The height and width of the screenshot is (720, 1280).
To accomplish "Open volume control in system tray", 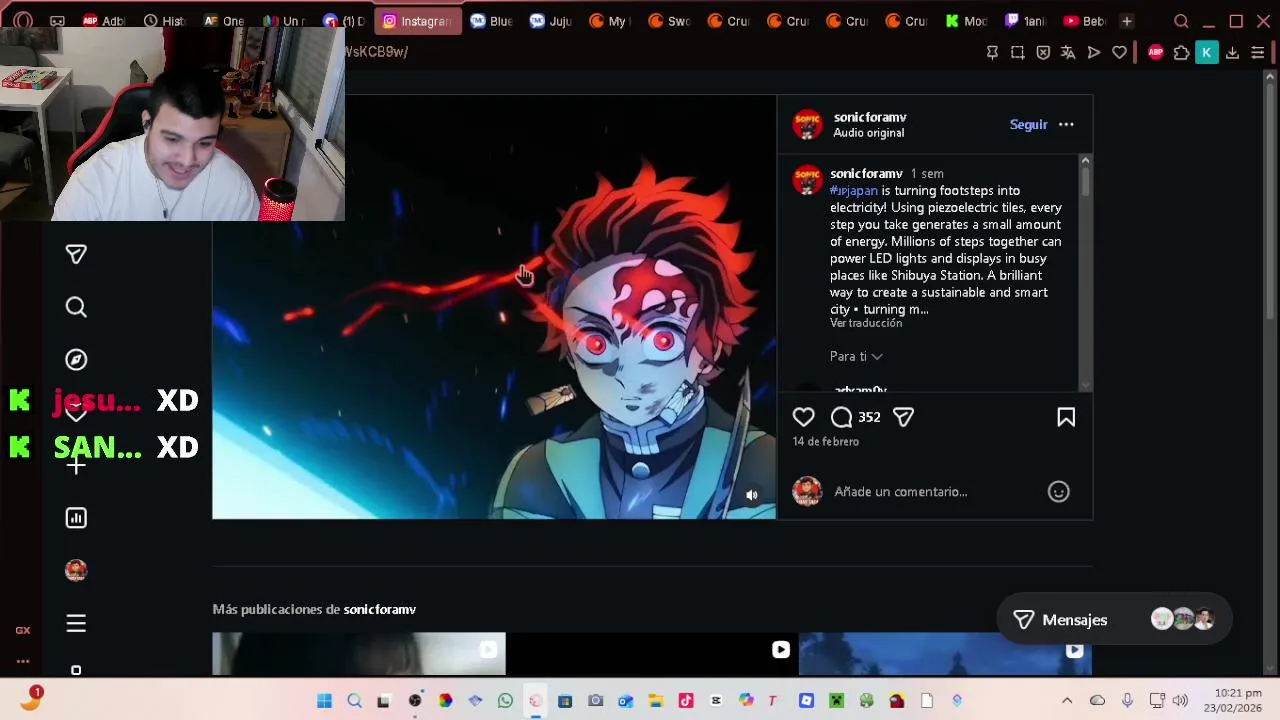I will tap(1180, 701).
